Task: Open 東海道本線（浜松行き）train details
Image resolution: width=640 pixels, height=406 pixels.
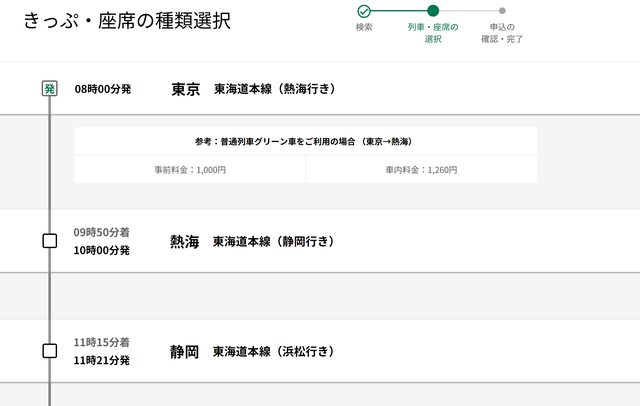Action: 273,352
